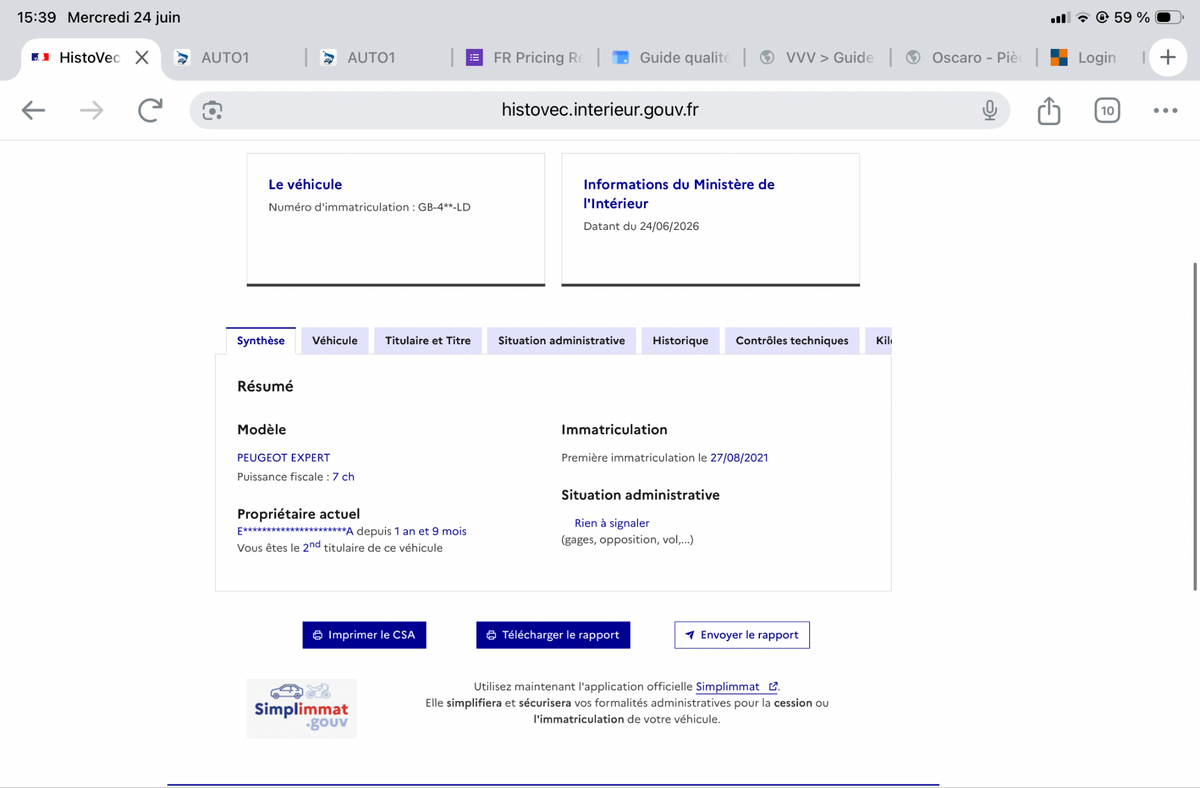Screen dimensions: 1200x788
Task: Add a new tab with the plus button
Action: (x=1167, y=58)
